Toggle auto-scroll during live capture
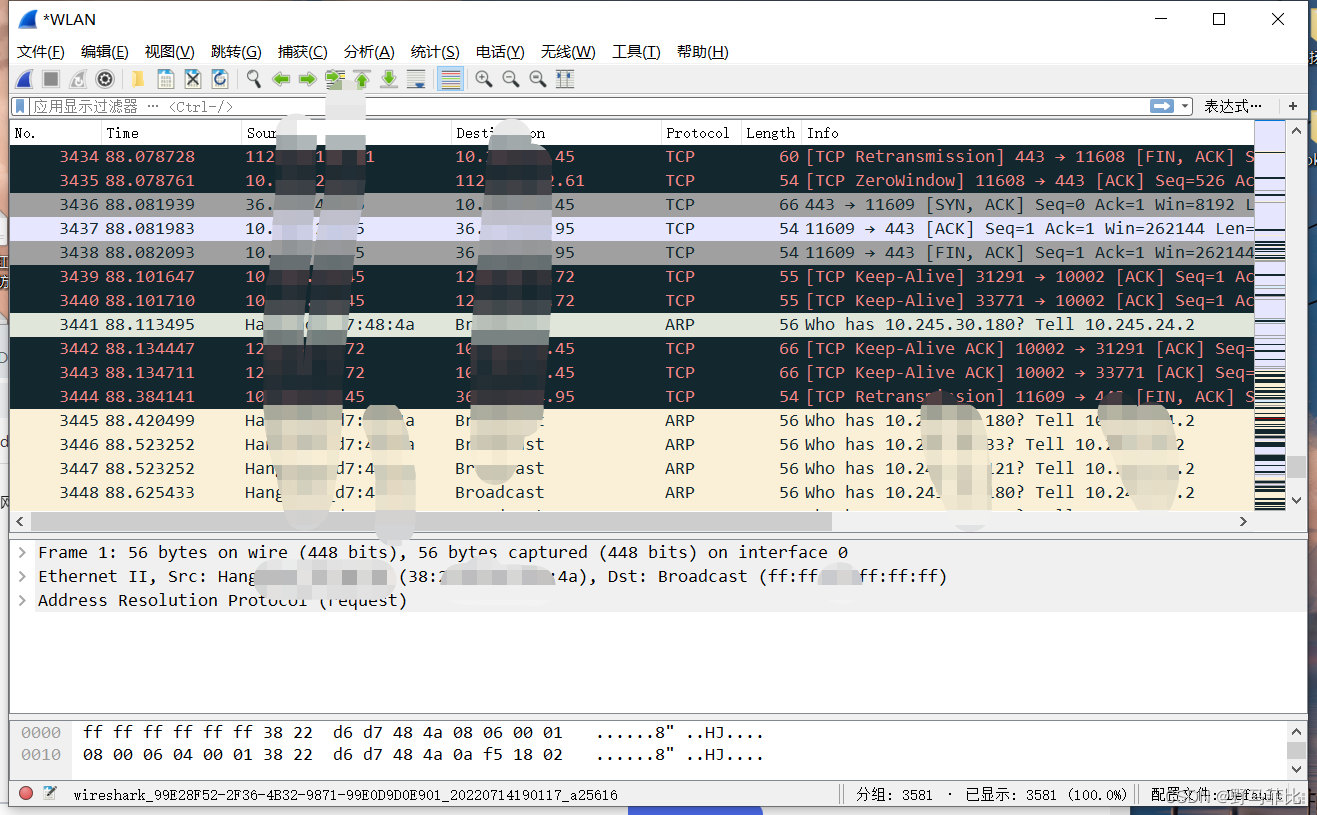Image resolution: width=1317 pixels, height=815 pixels. coord(416,79)
